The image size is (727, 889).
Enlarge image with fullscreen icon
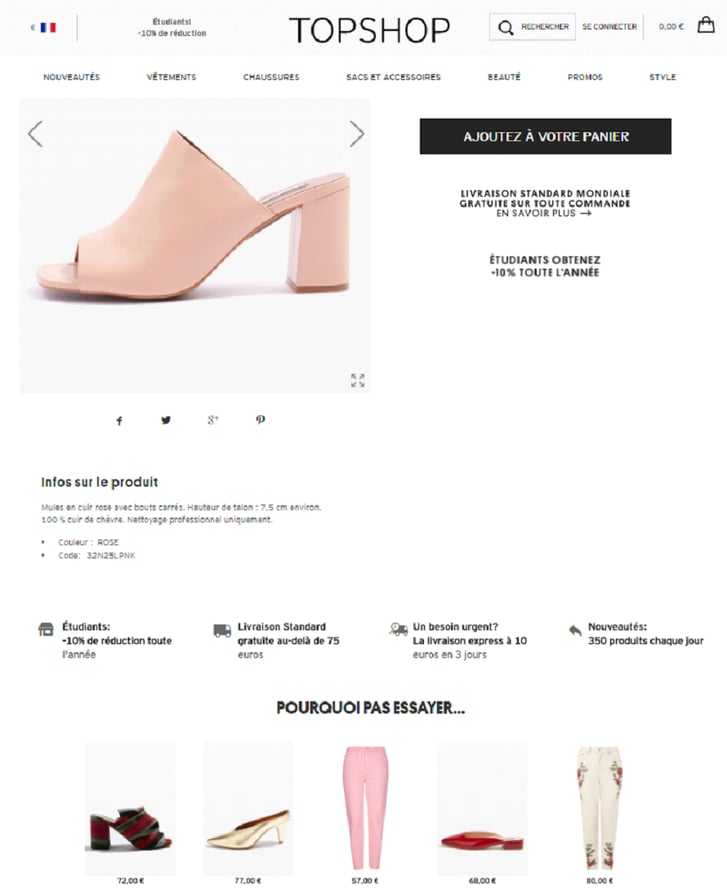tap(357, 380)
